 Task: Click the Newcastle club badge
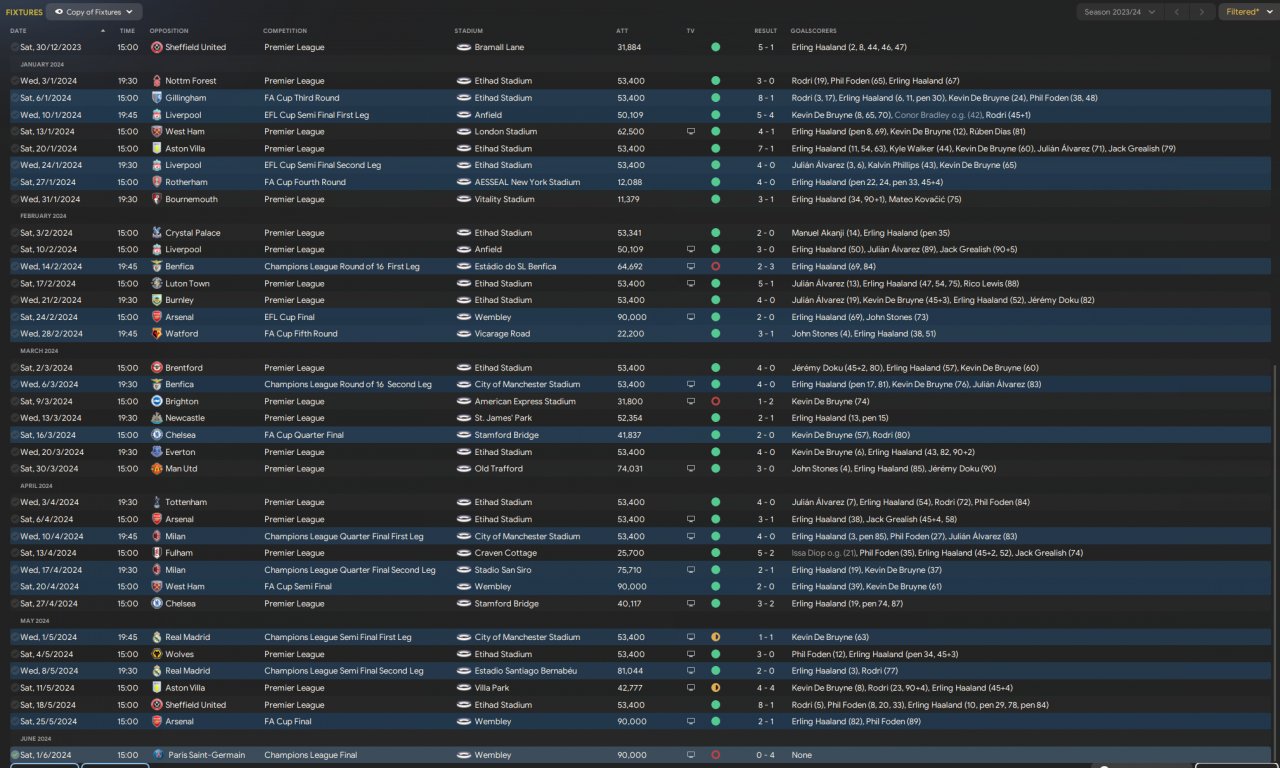click(x=157, y=418)
